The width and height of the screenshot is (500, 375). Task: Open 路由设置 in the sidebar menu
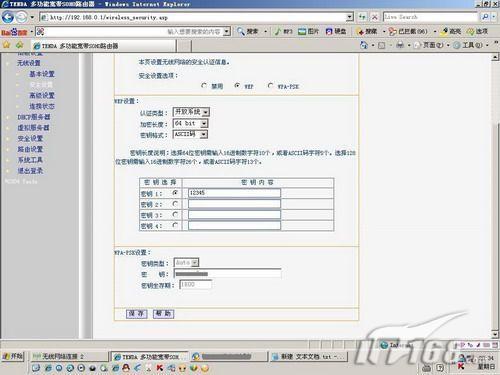point(30,149)
